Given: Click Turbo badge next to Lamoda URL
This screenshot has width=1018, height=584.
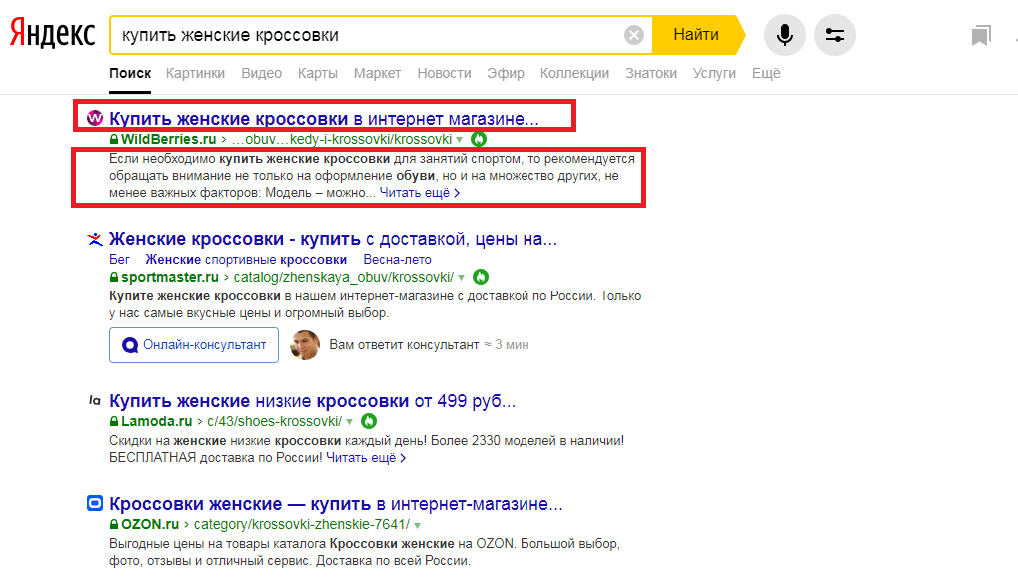Looking at the screenshot, I should [369, 421].
